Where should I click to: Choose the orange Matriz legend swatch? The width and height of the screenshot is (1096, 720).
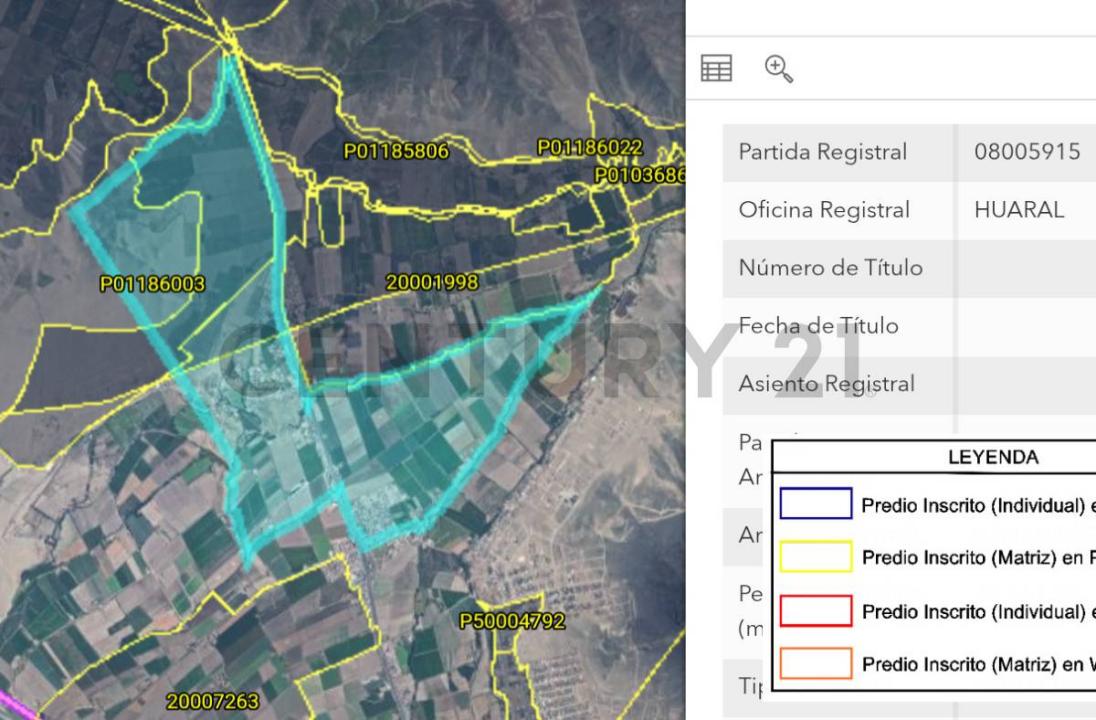(815, 664)
